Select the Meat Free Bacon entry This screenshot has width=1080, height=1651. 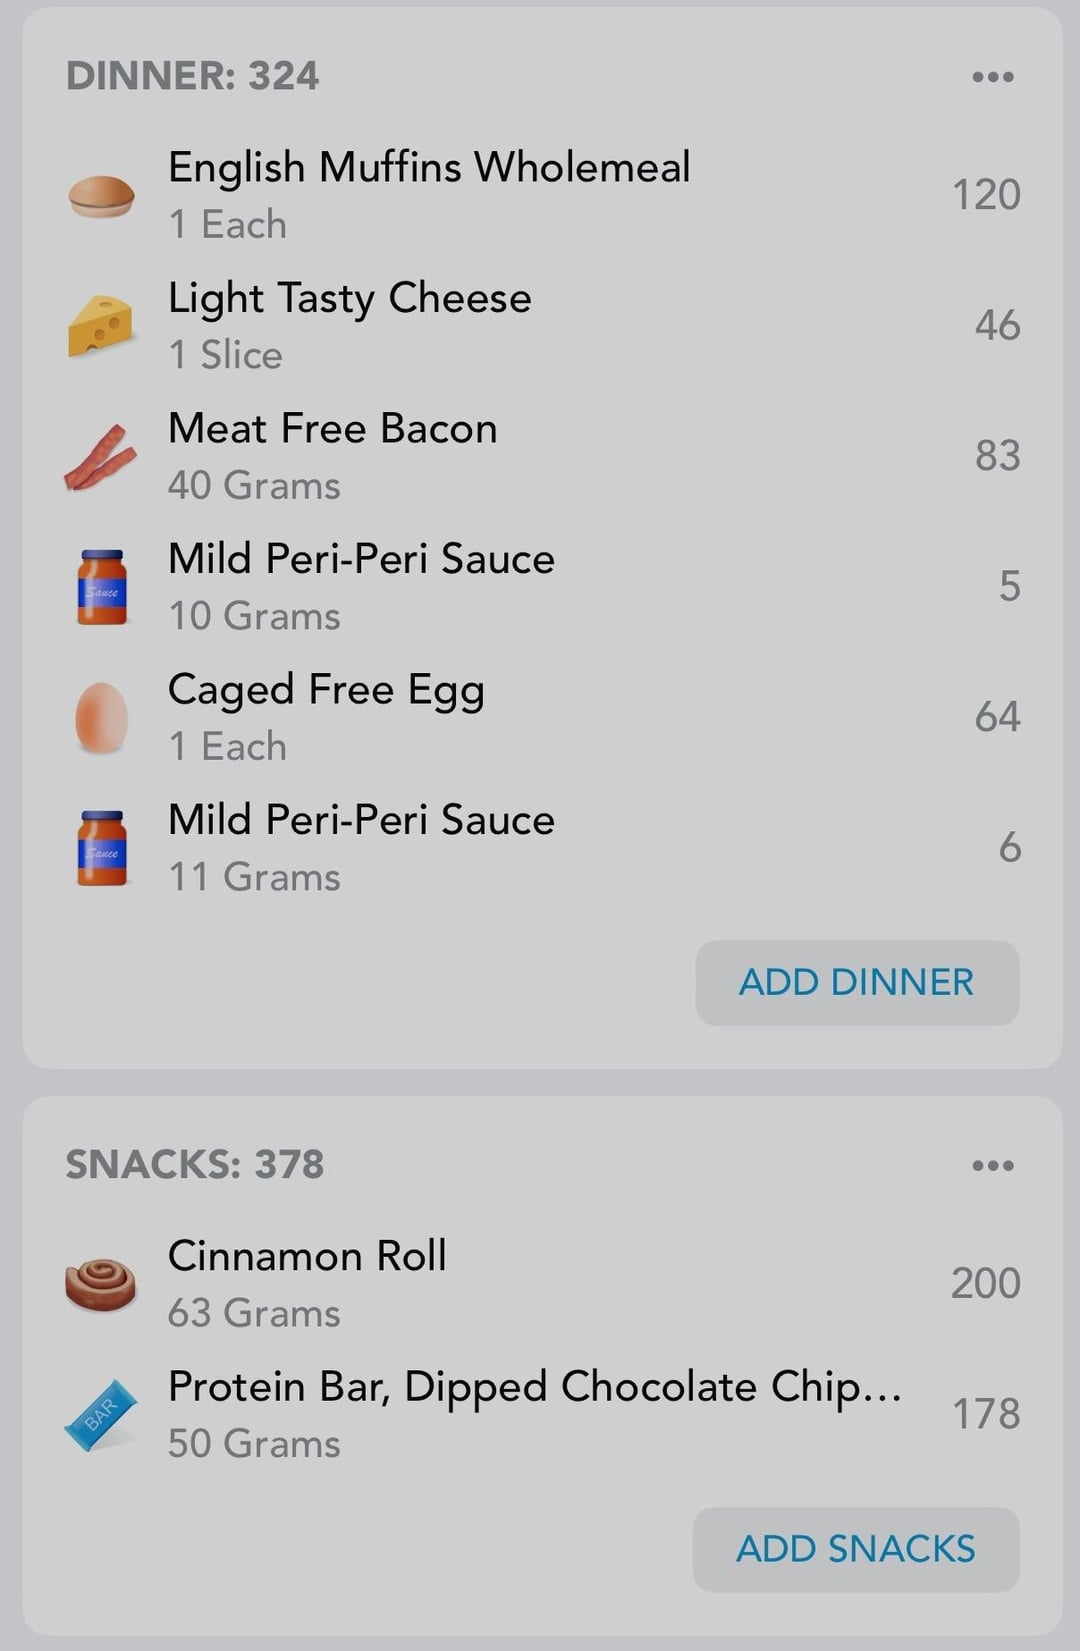[x=543, y=457]
